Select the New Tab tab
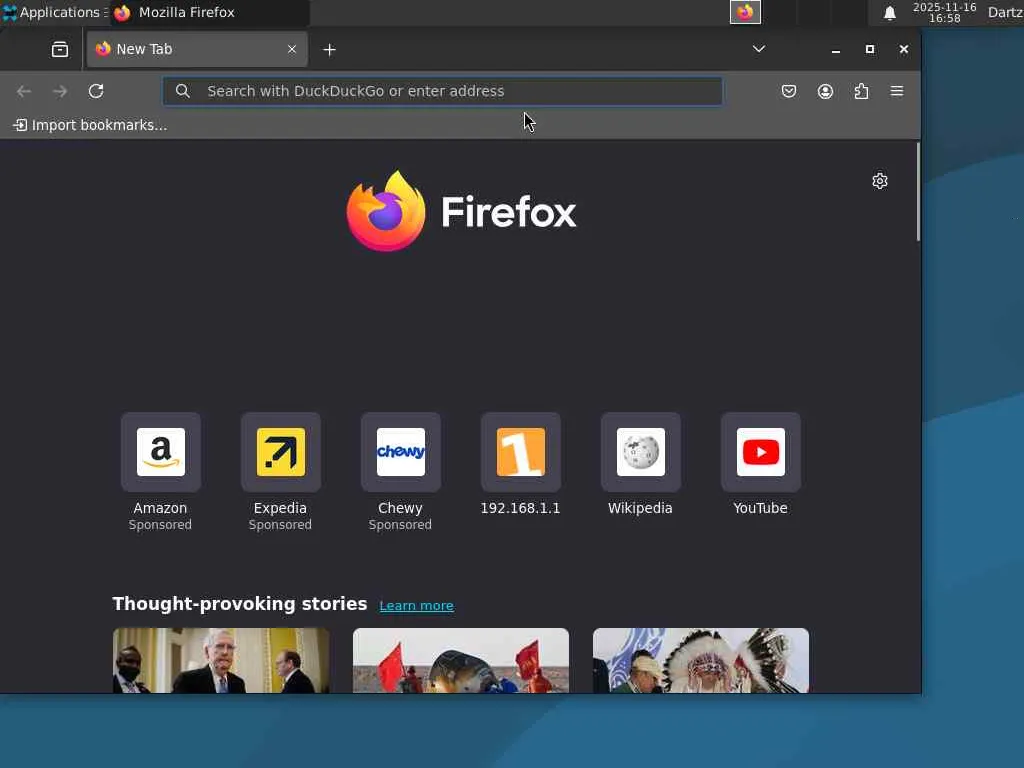Image resolution: width=1024 pixels, height=768 pixels. tap(197, 49)
